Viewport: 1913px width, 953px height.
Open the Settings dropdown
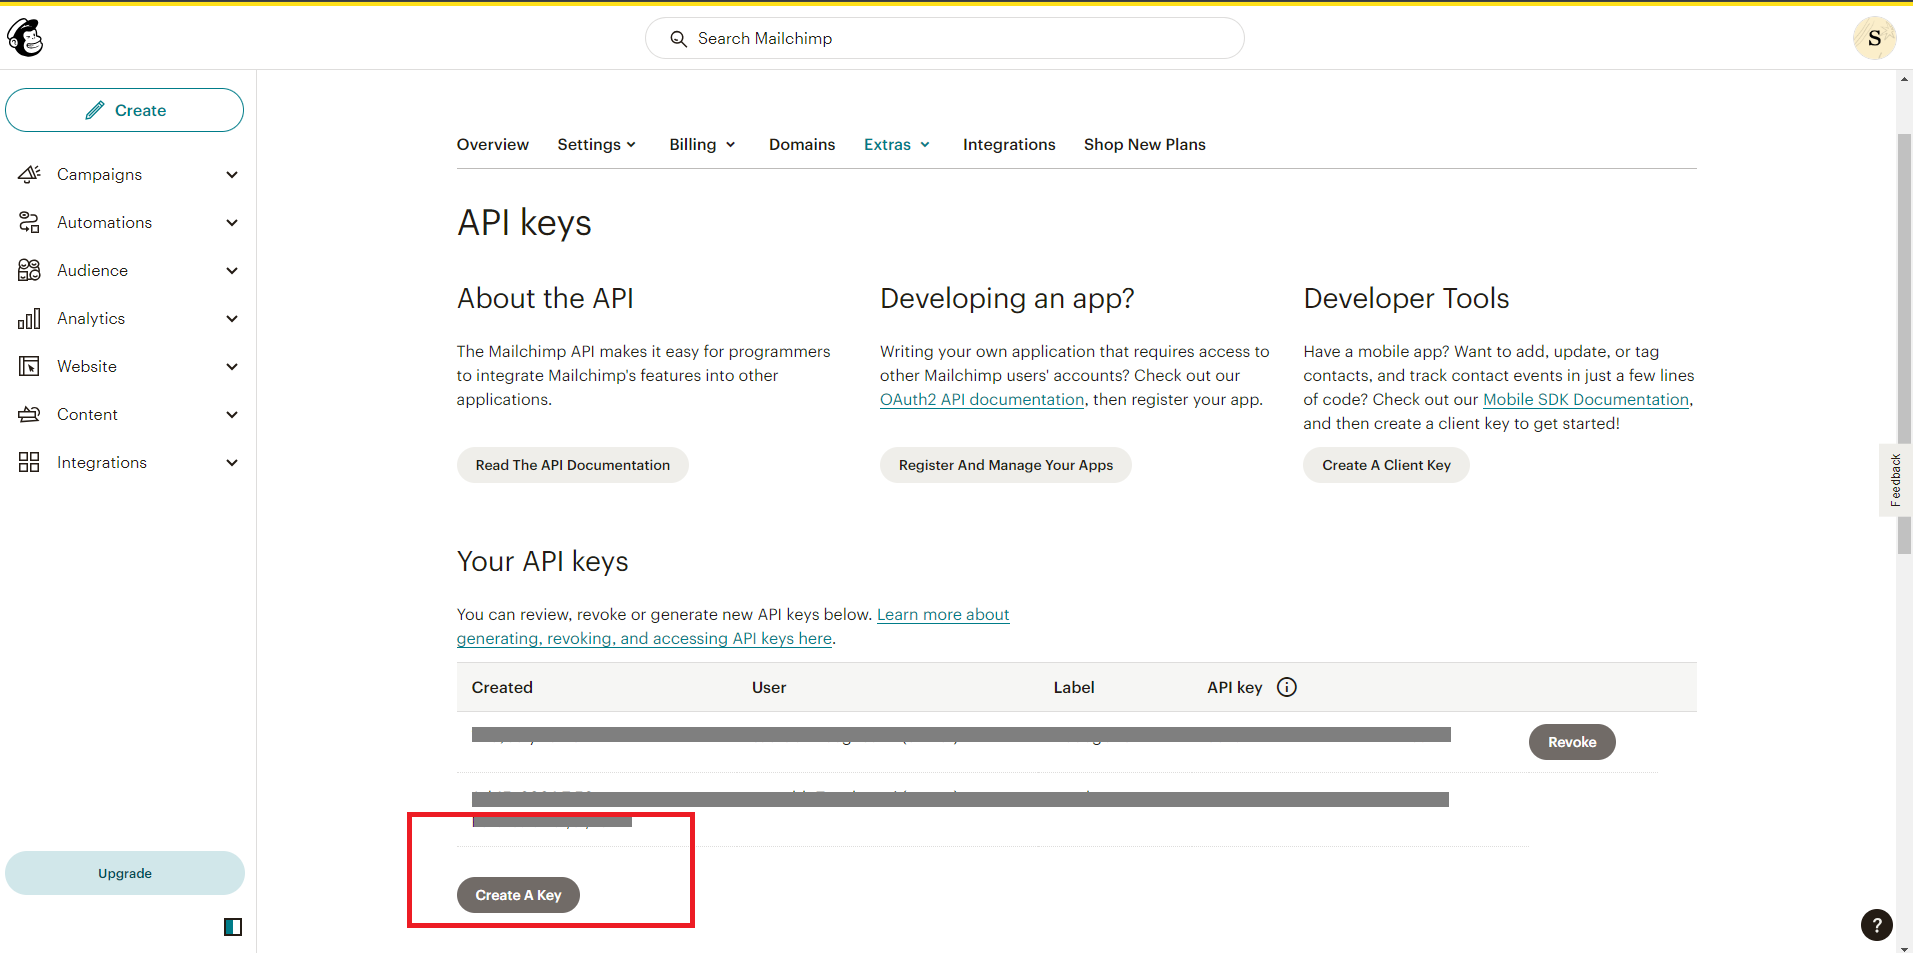[x=596, y=145]
